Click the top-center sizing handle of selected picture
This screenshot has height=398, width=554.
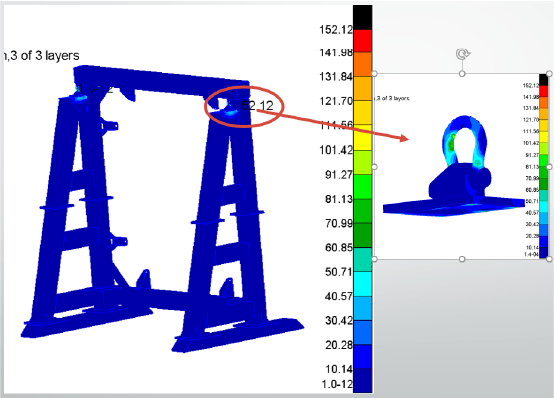coord(462,74)
